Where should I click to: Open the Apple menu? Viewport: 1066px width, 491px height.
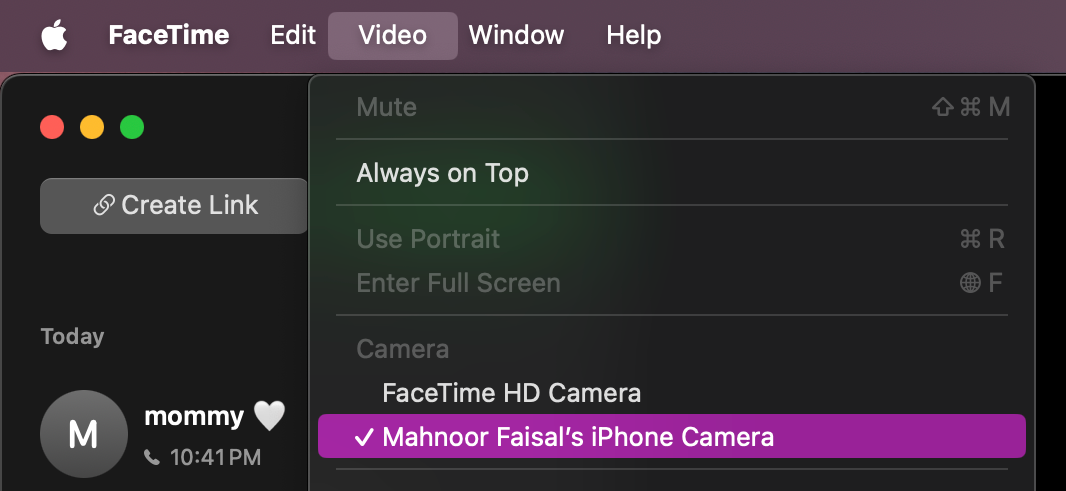(x=54, y=35)
